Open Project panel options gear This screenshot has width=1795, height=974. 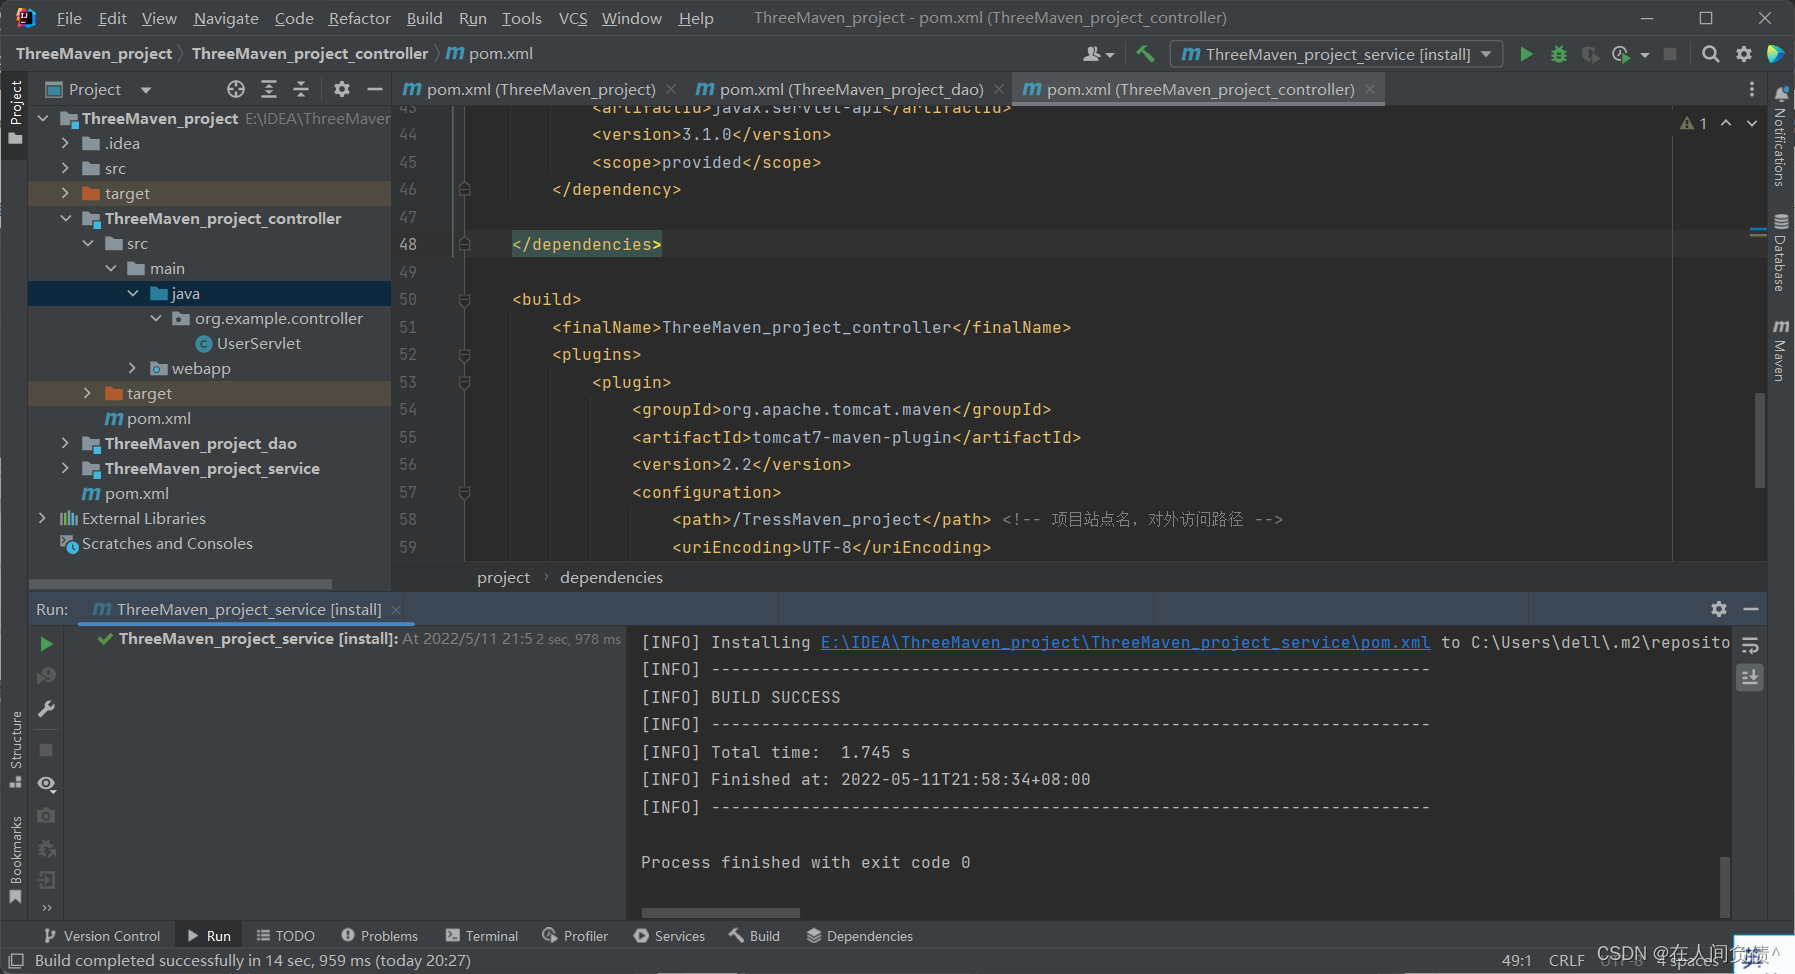(342, 89)
